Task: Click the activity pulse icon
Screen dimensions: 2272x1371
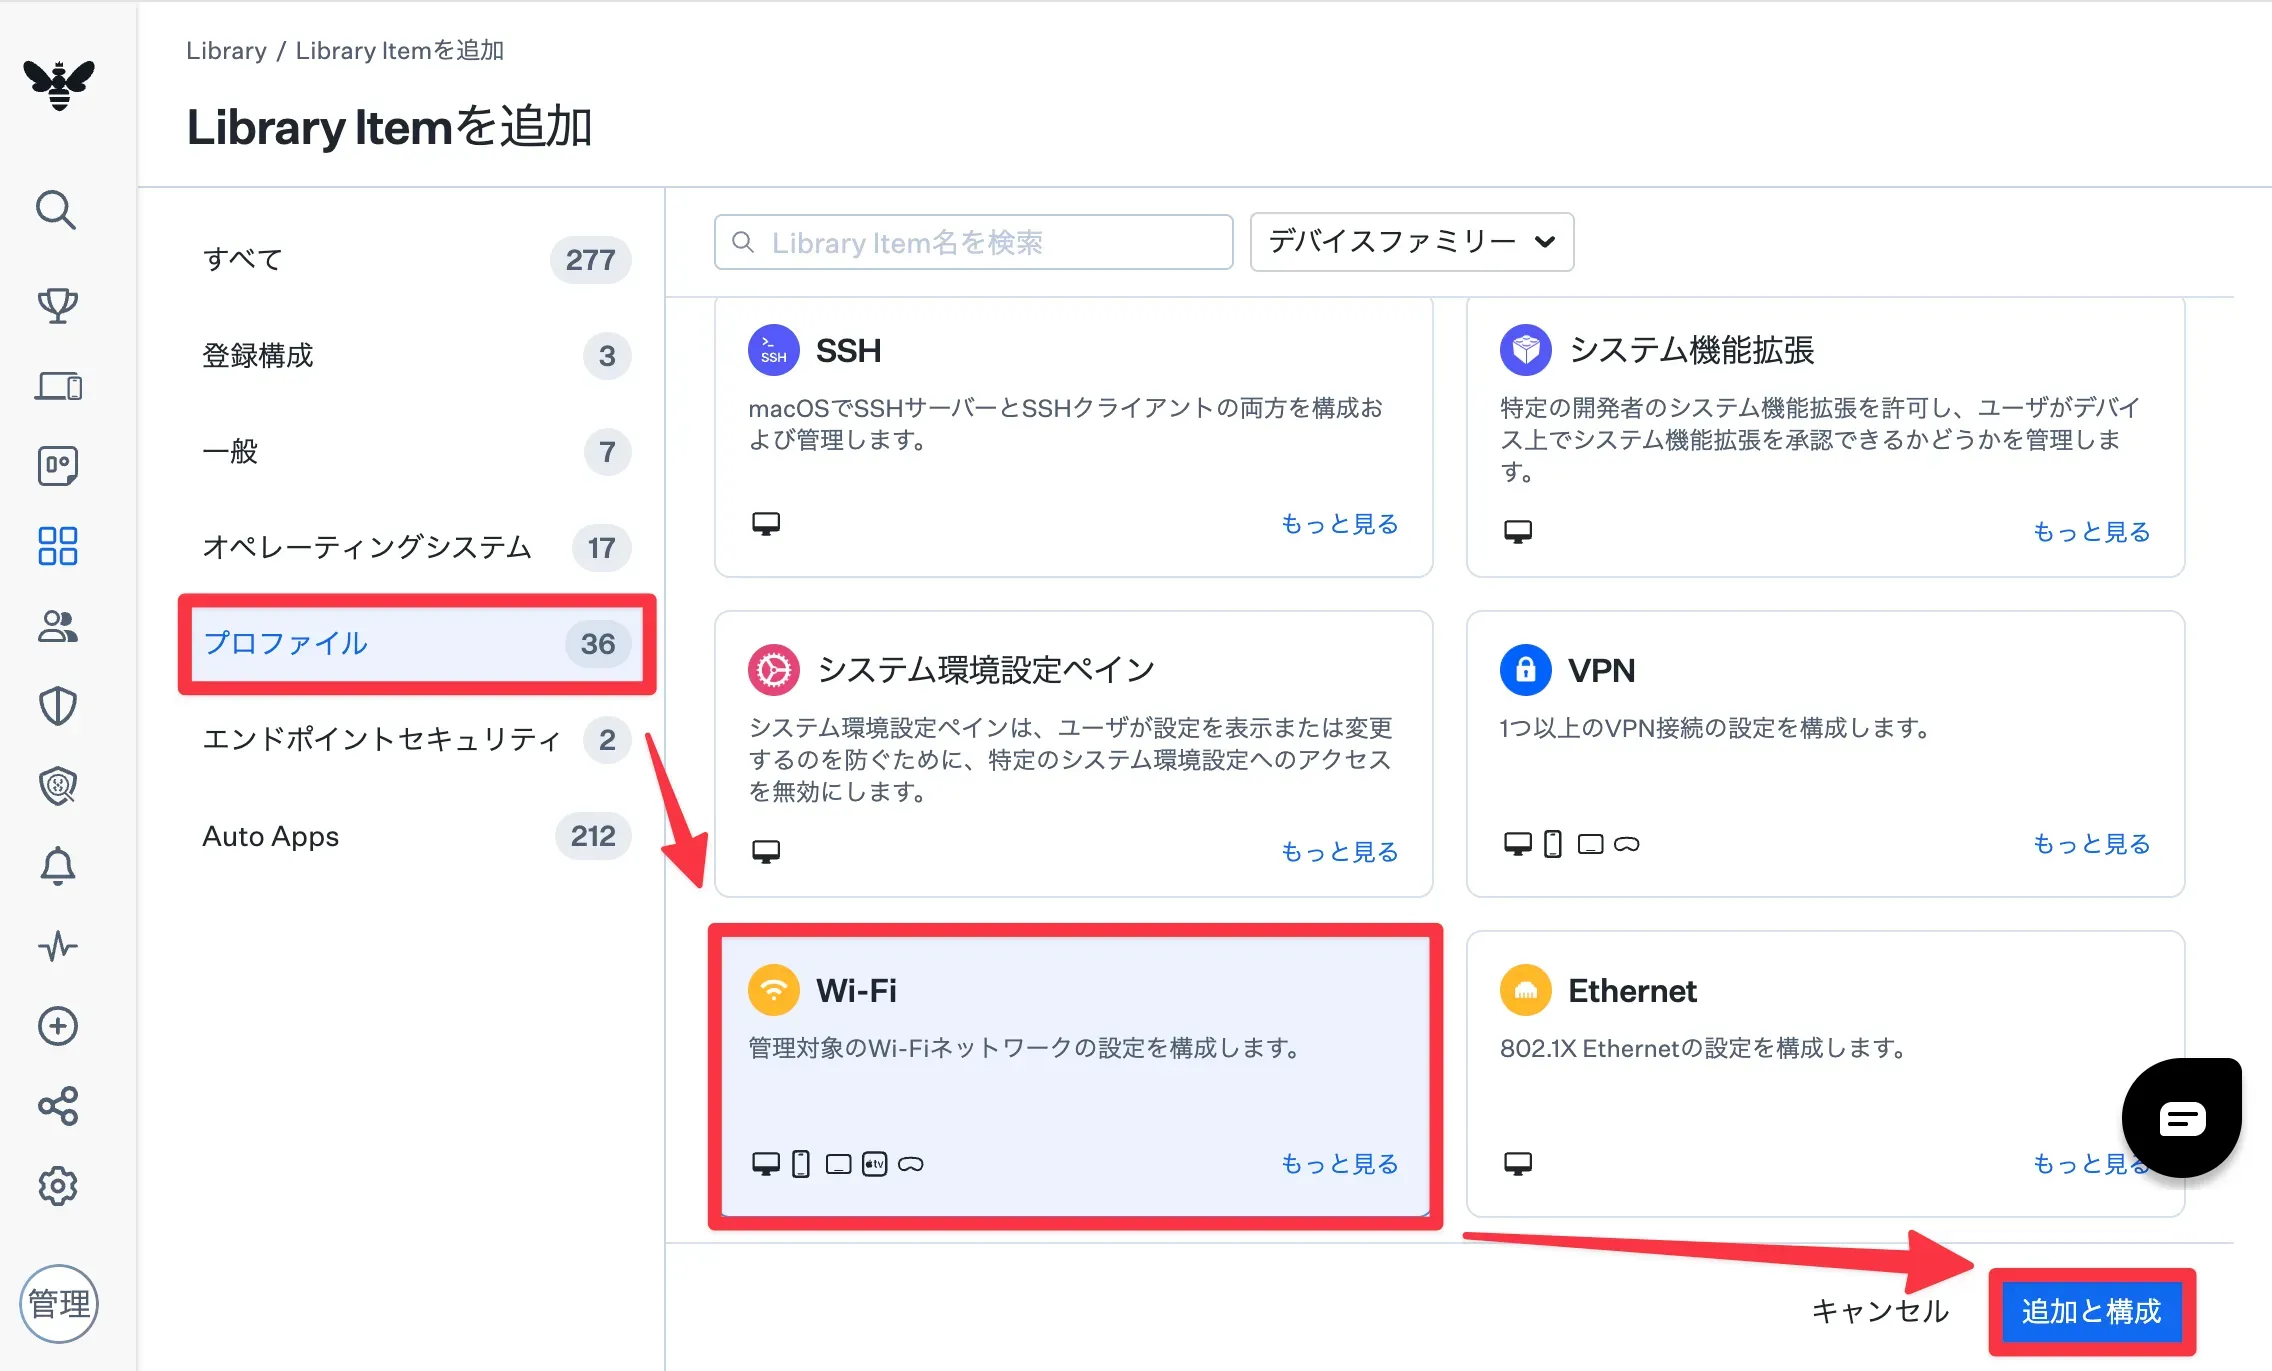Action: (57, 946)
